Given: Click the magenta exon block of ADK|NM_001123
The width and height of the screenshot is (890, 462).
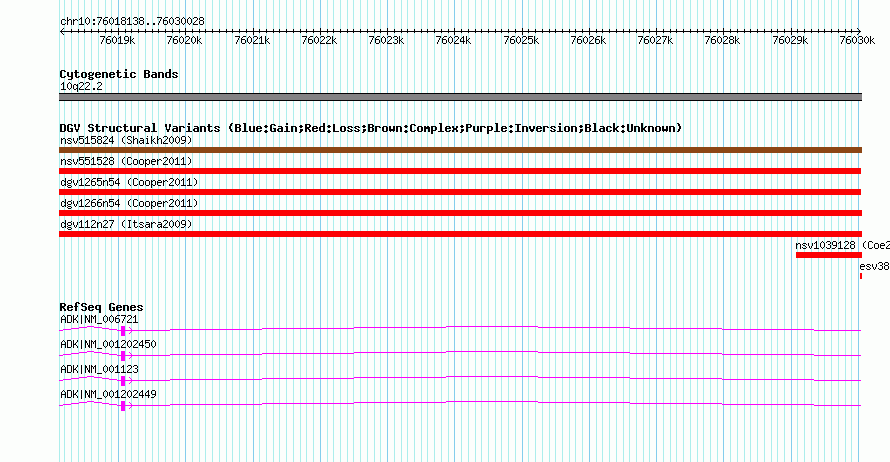Looking at the screenshot, I should [x=123, y=381].
